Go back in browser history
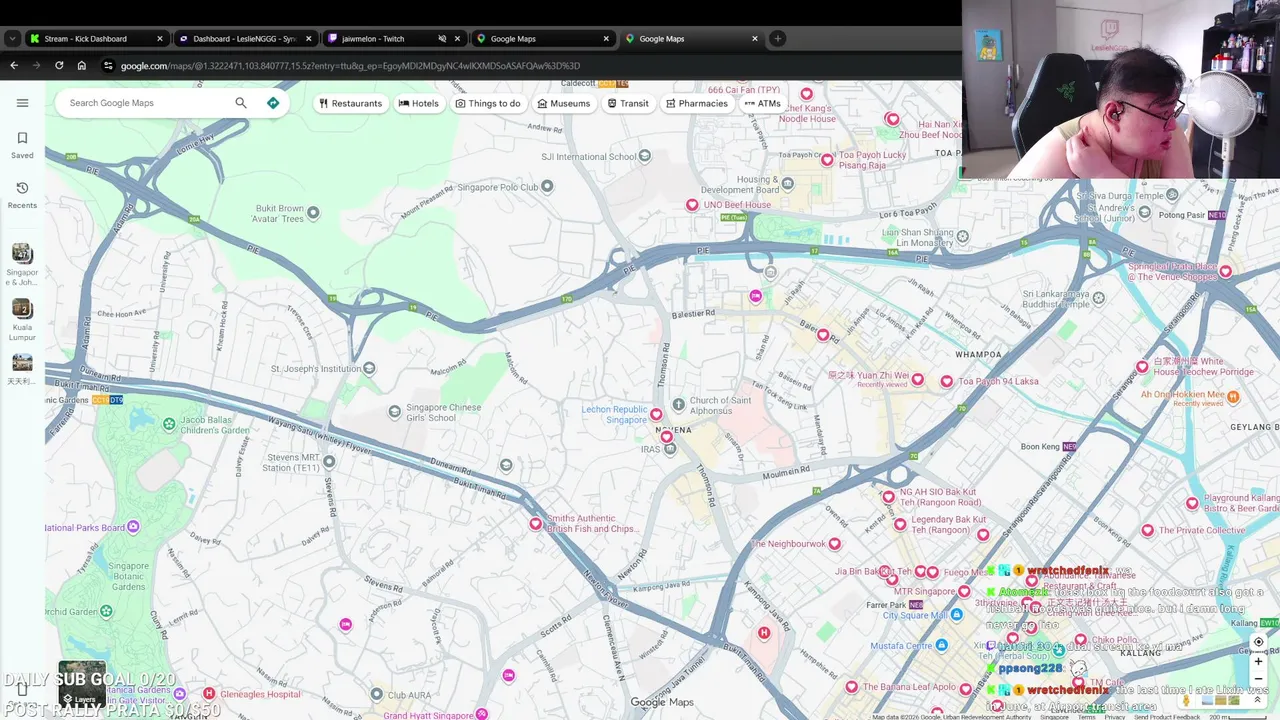Viewport: 1280px width, 720px height. coord(14,66)
